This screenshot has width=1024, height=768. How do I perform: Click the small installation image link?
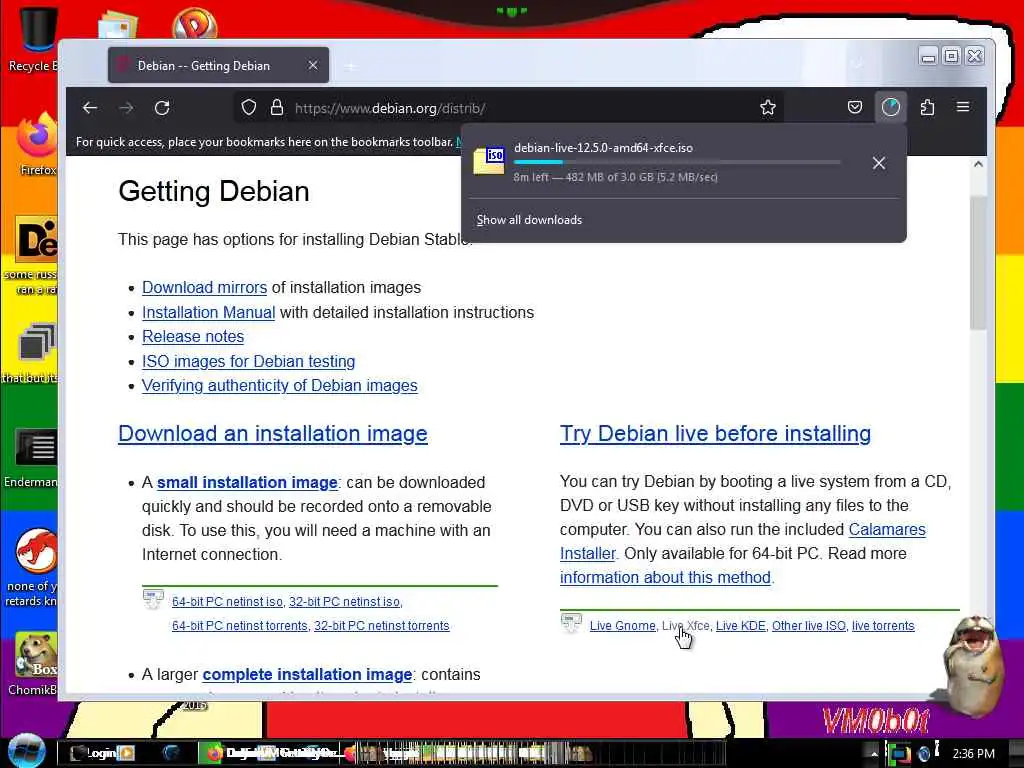[247, 483]
